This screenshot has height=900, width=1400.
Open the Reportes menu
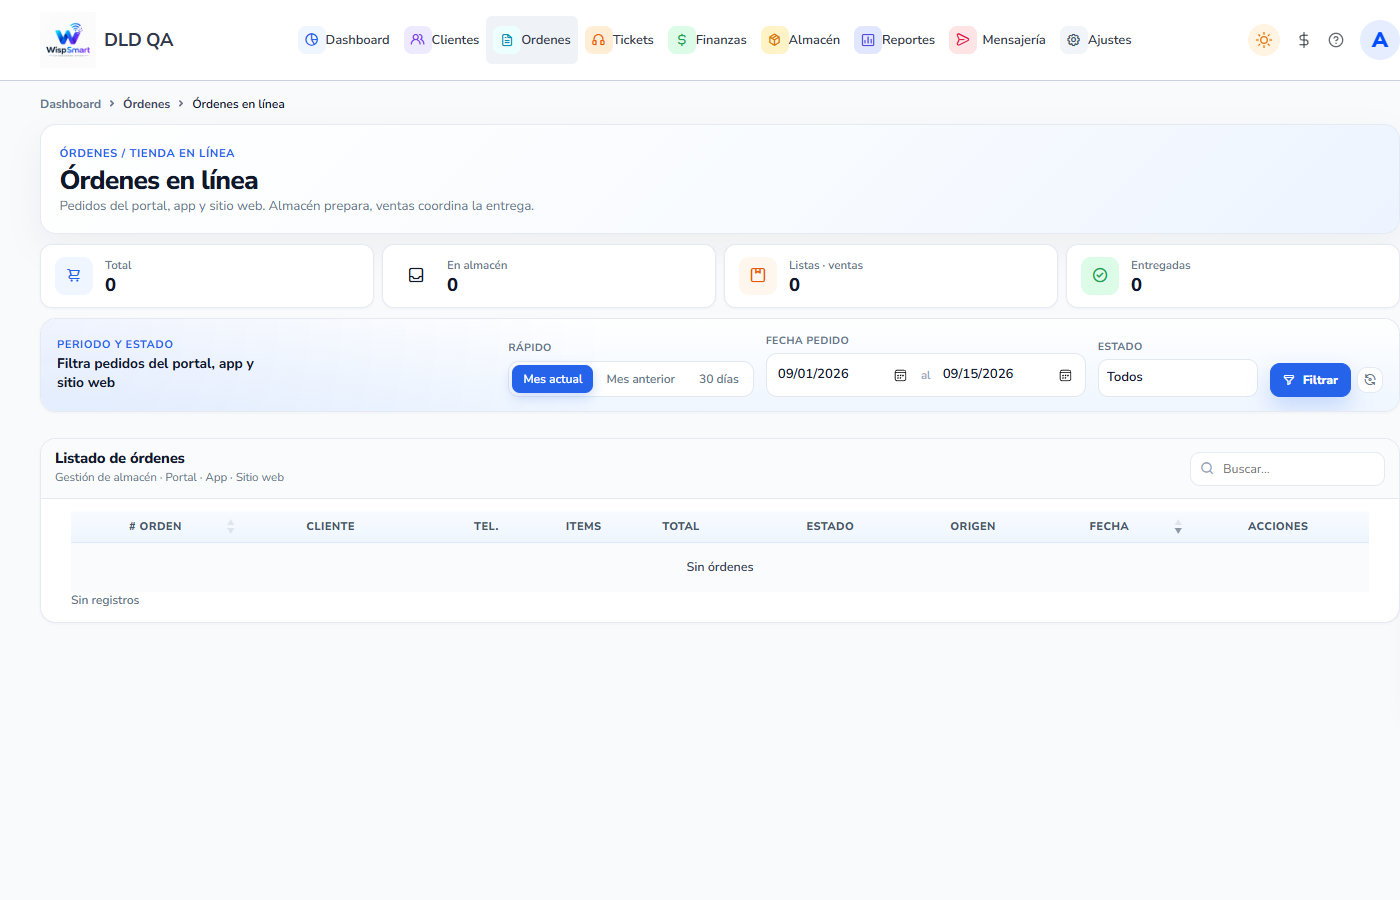[x=895, y=40]
